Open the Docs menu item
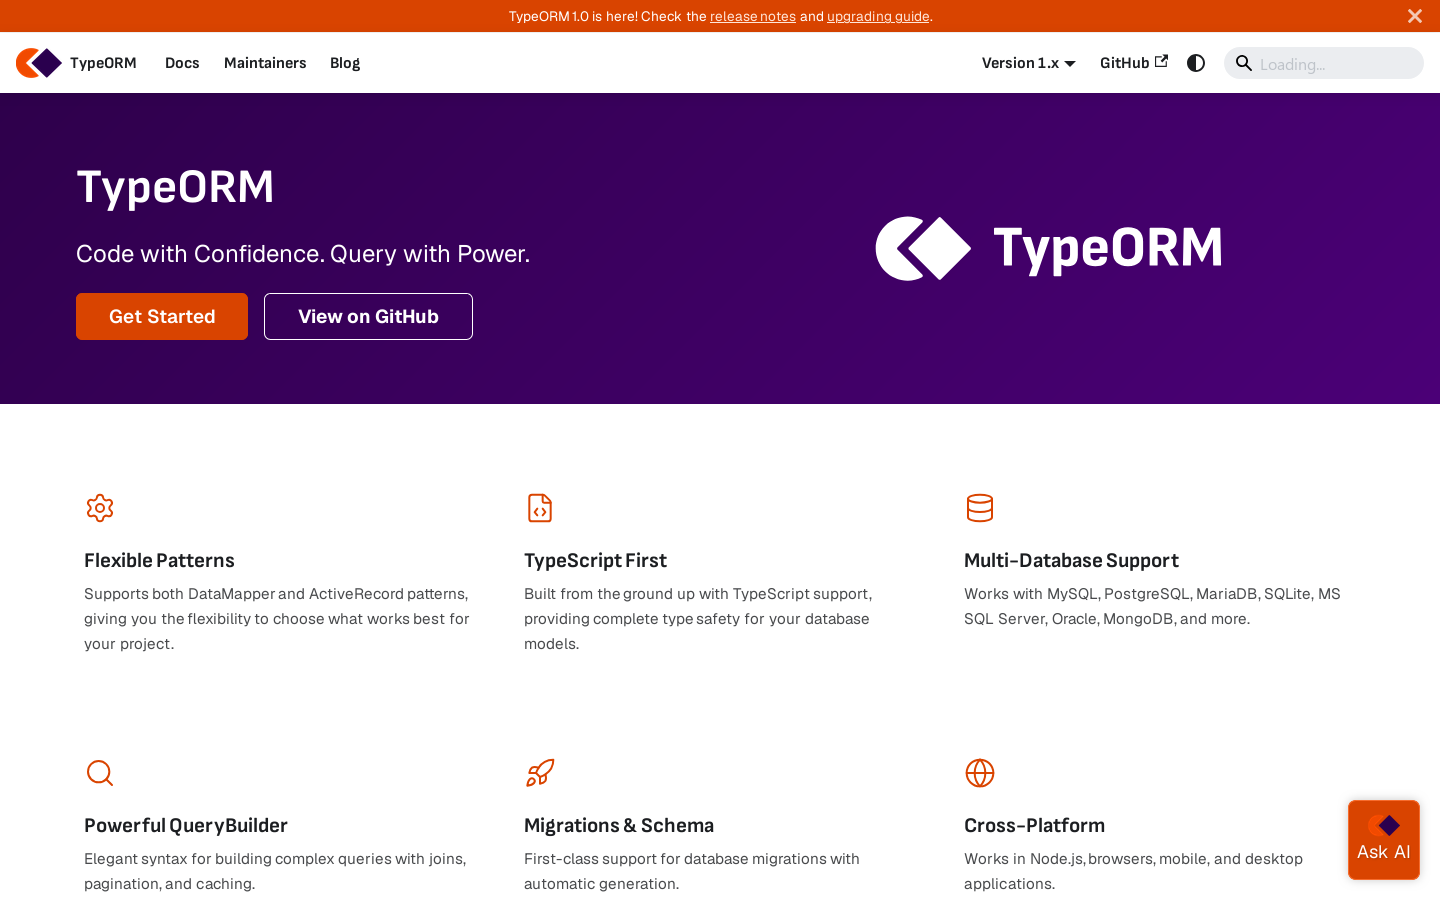Viewport: 1440px width, 900px height. [182, 63]
